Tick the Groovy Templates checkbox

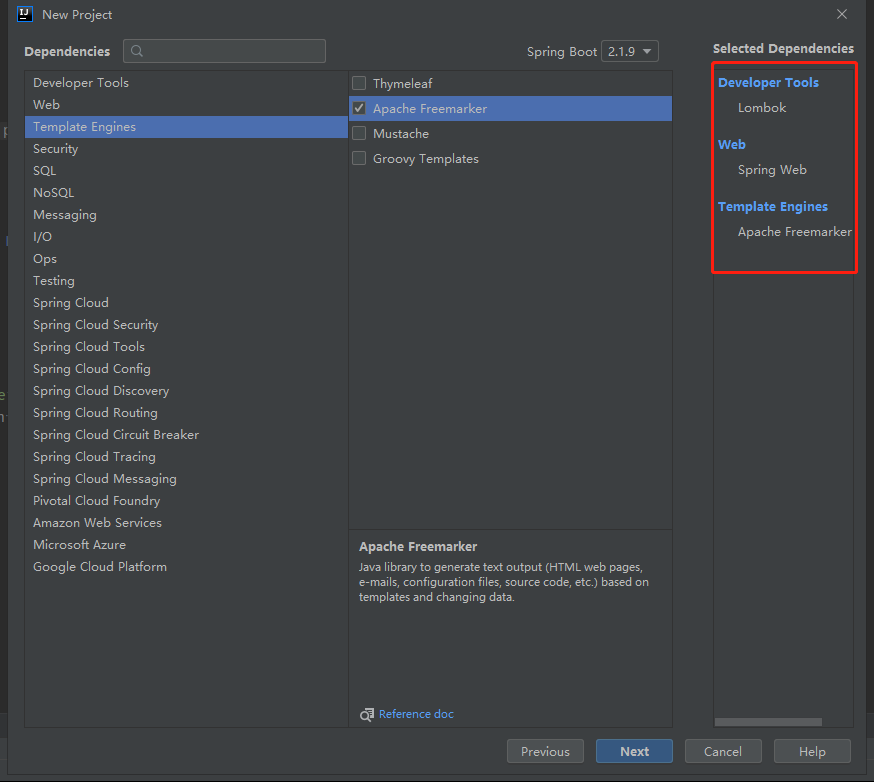coord(359,158)
